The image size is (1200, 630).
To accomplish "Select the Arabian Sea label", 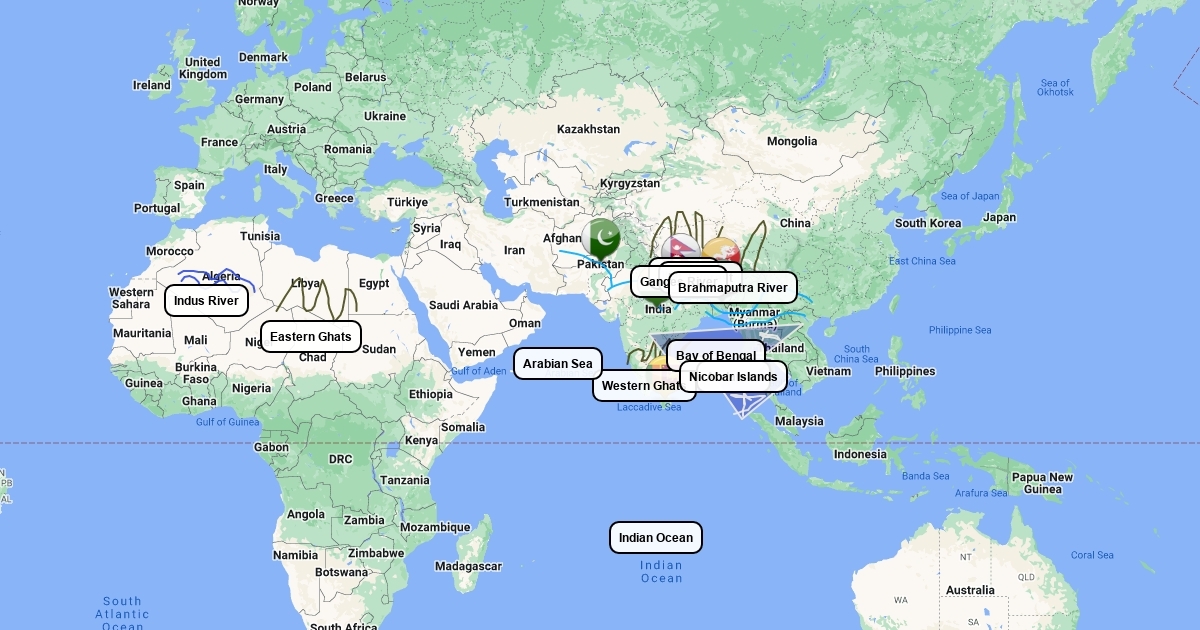I will (x=558, y=364).
